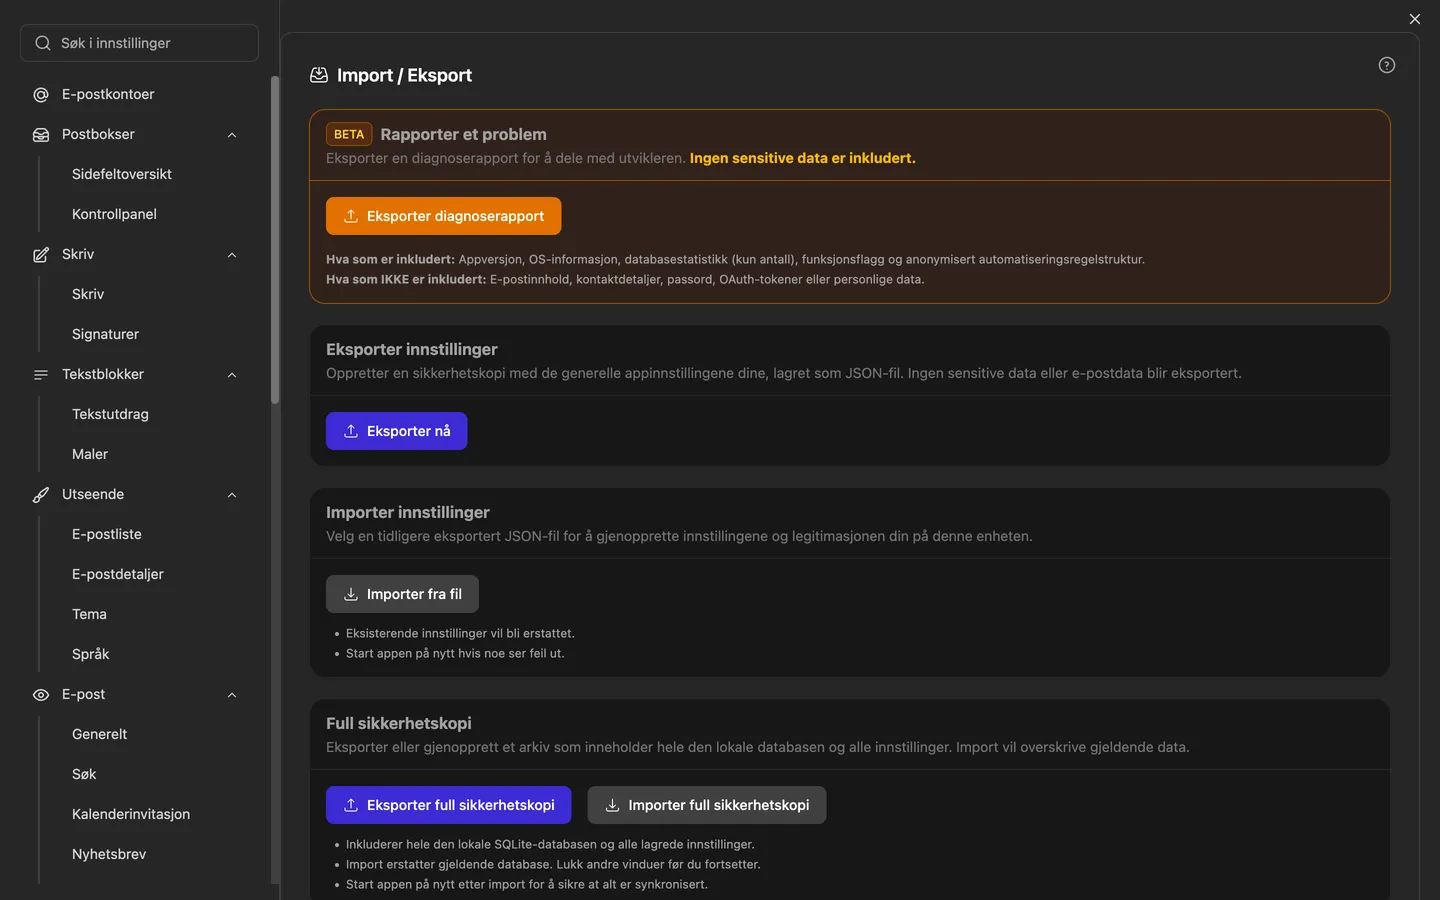Close the settings window with X
This screenshot has width=1440, height=900.
tap(1415, 19)
